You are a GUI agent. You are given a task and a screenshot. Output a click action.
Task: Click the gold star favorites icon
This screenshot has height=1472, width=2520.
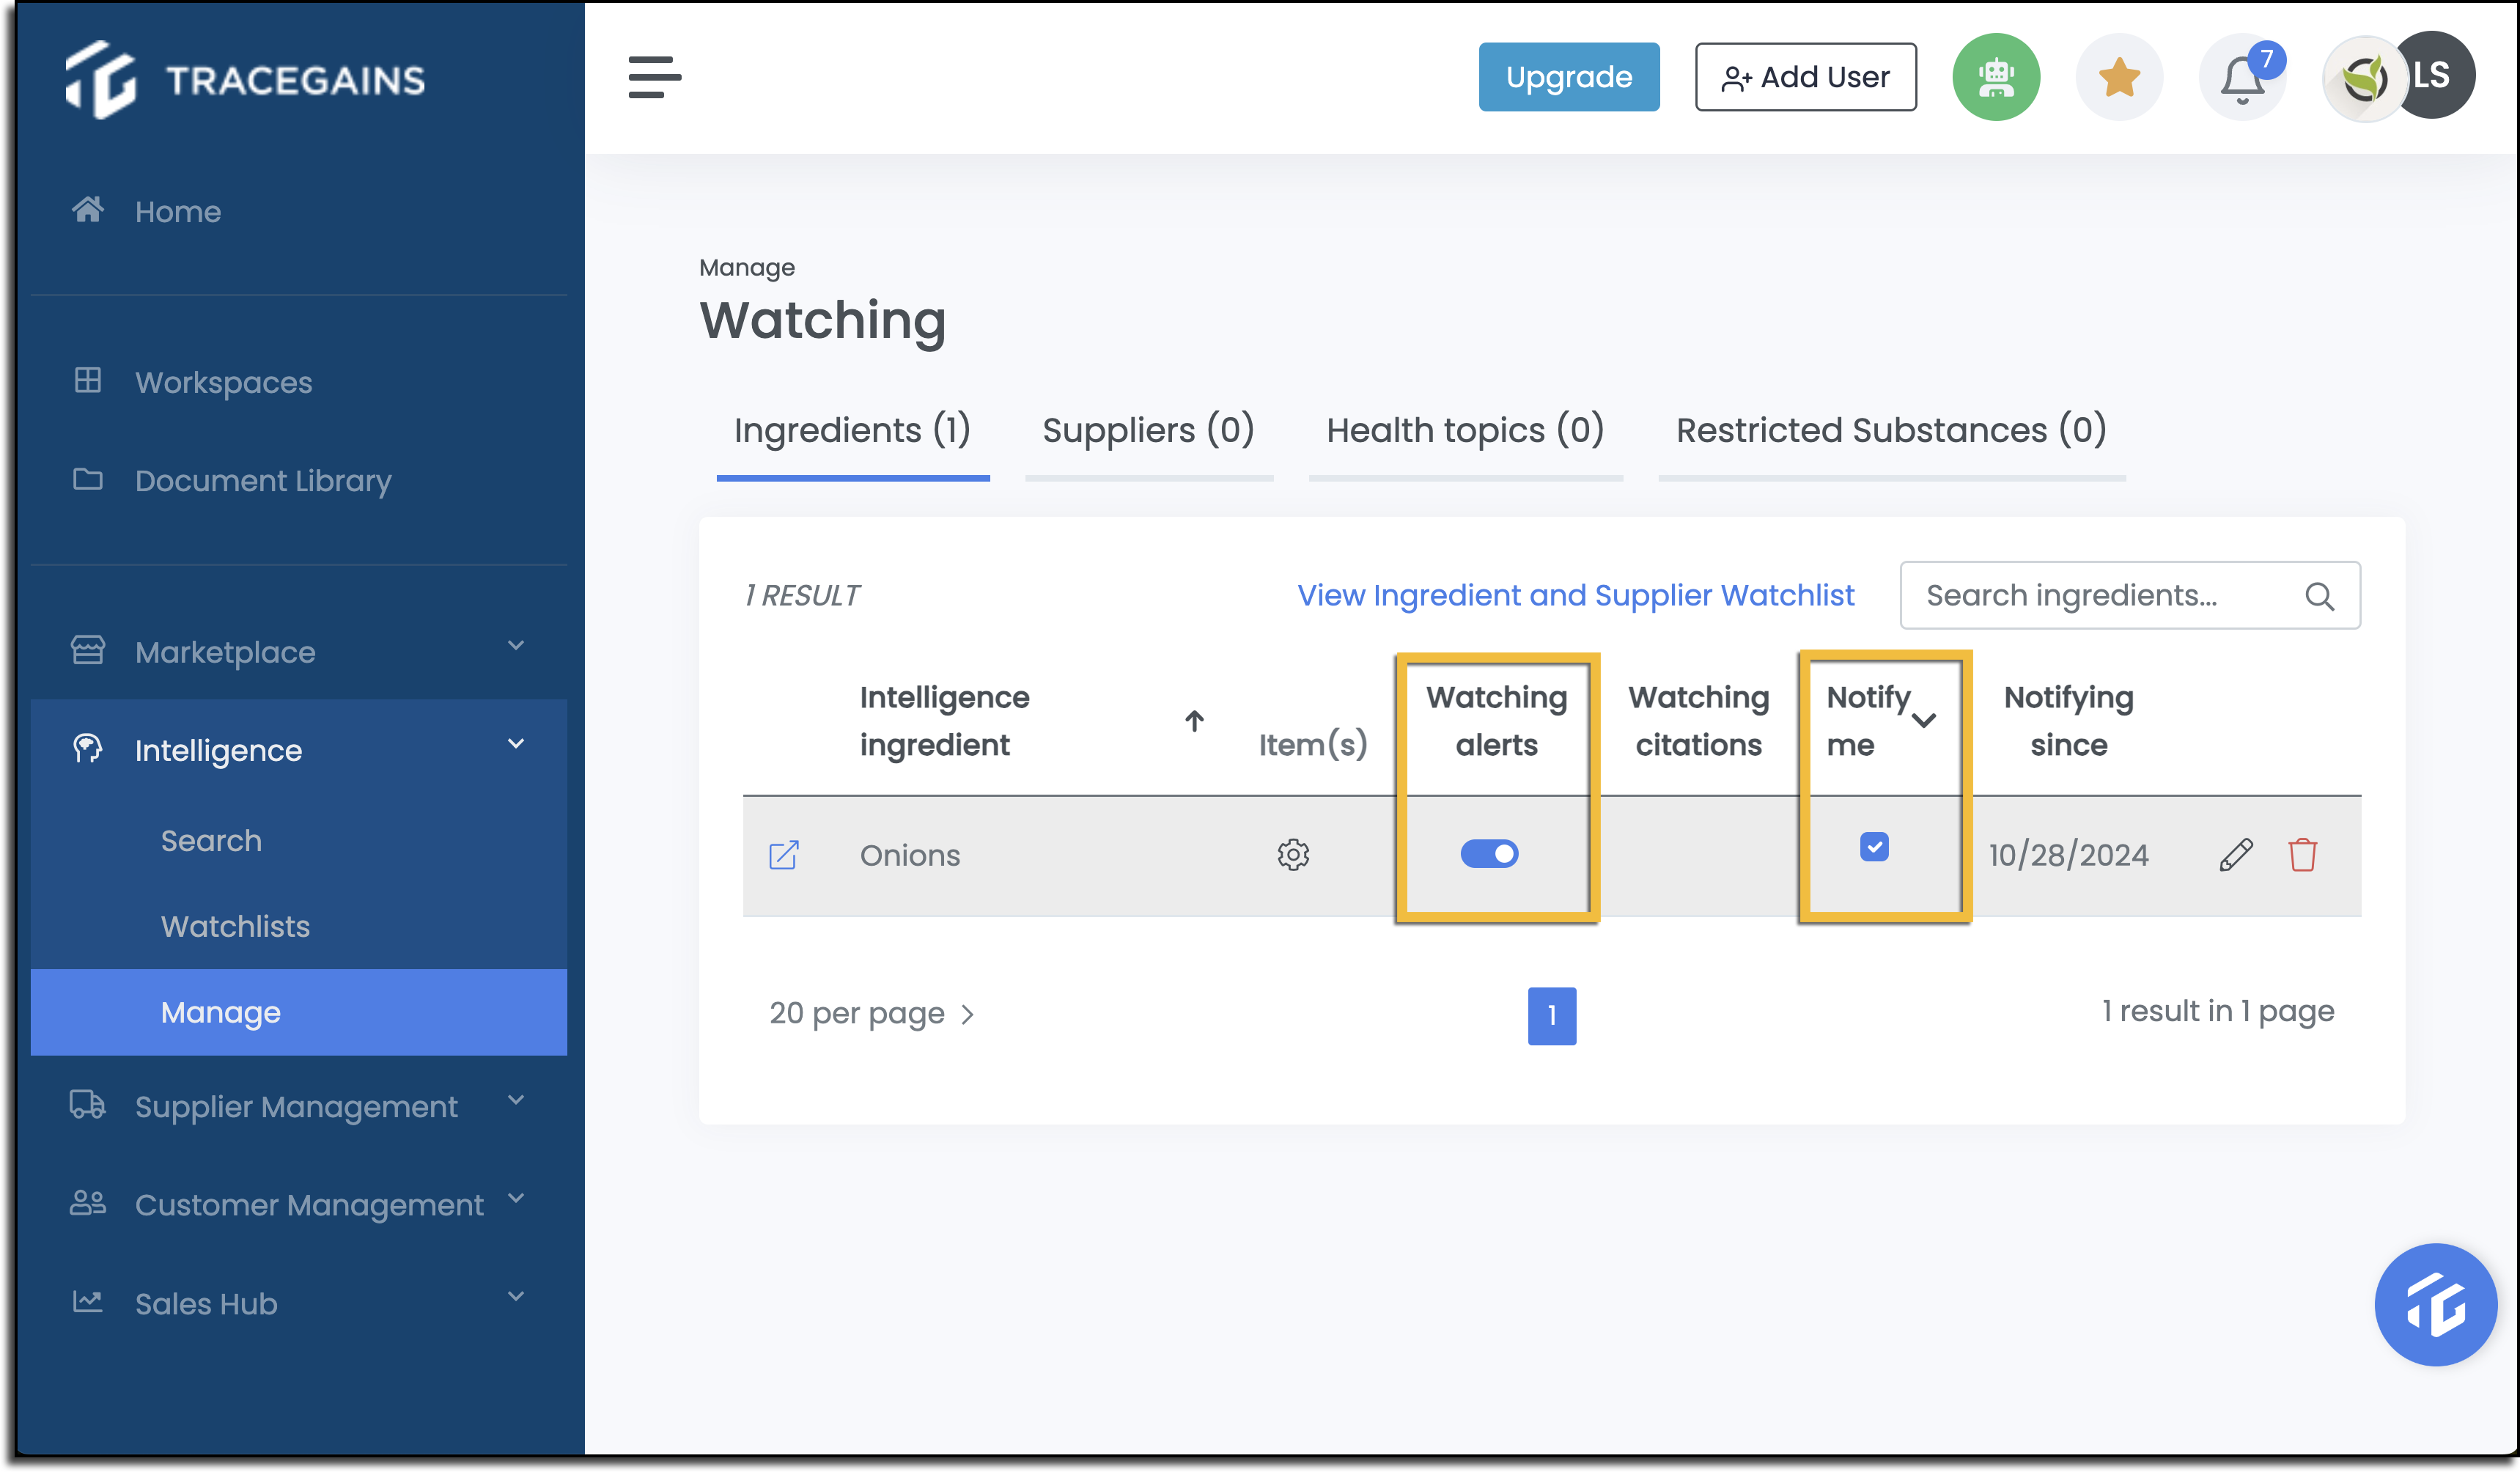tap(2119, 77)
